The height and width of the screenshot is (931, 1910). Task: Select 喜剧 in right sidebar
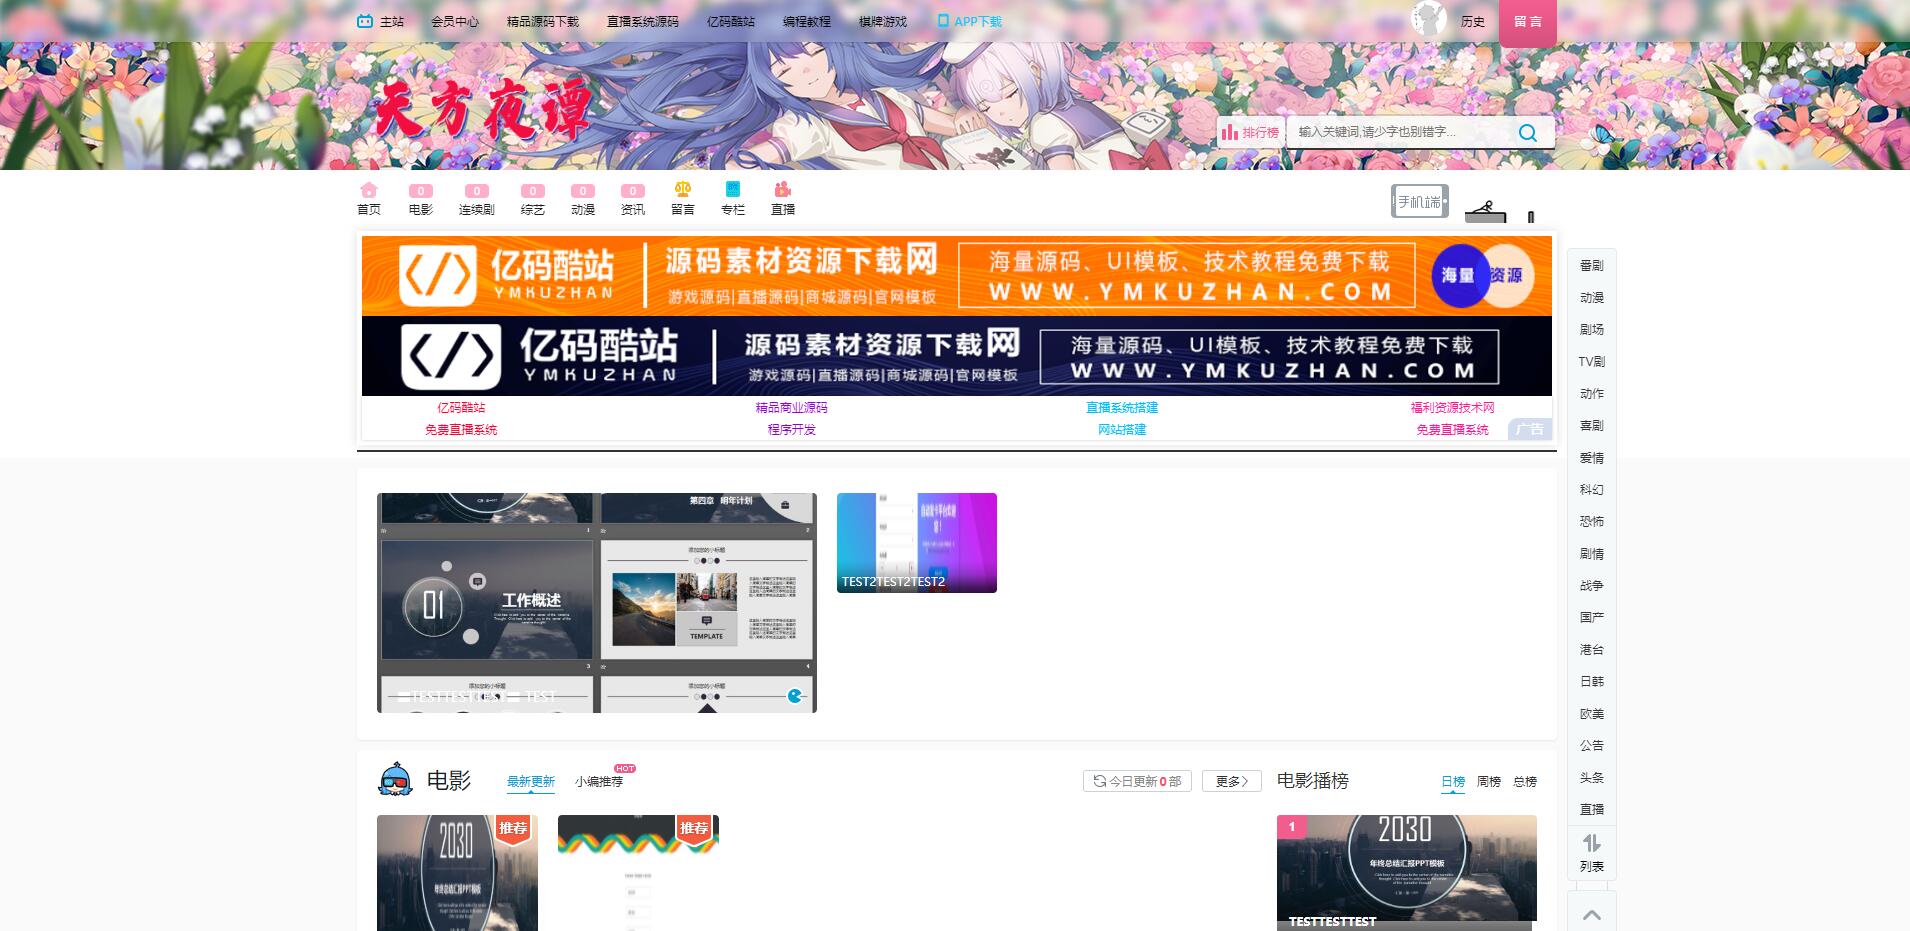(1592, 425)
